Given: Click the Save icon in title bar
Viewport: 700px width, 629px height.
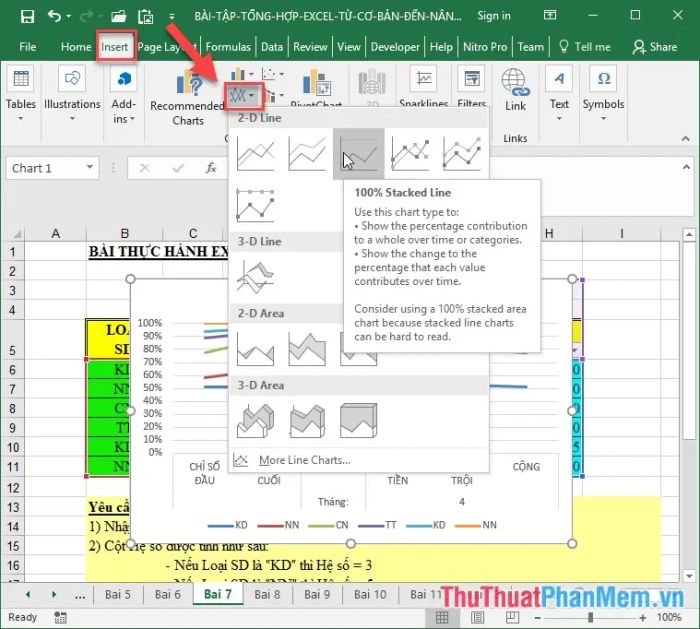Looking at the screenshot, I should coord(28,17).
